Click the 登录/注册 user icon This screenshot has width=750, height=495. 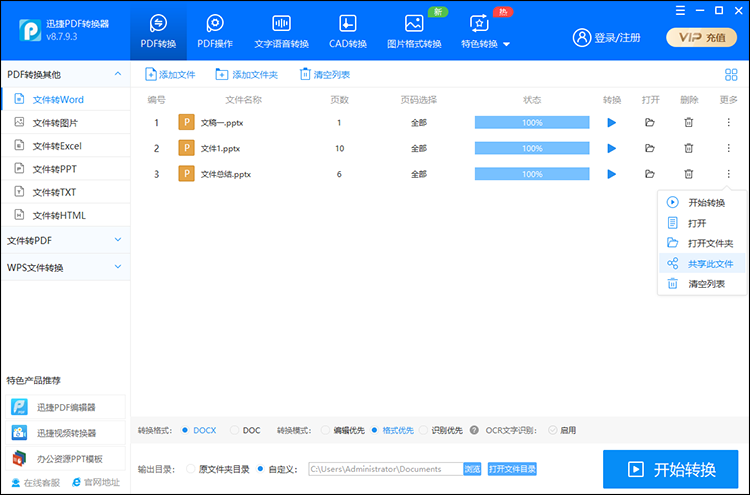tap(582, 37)
